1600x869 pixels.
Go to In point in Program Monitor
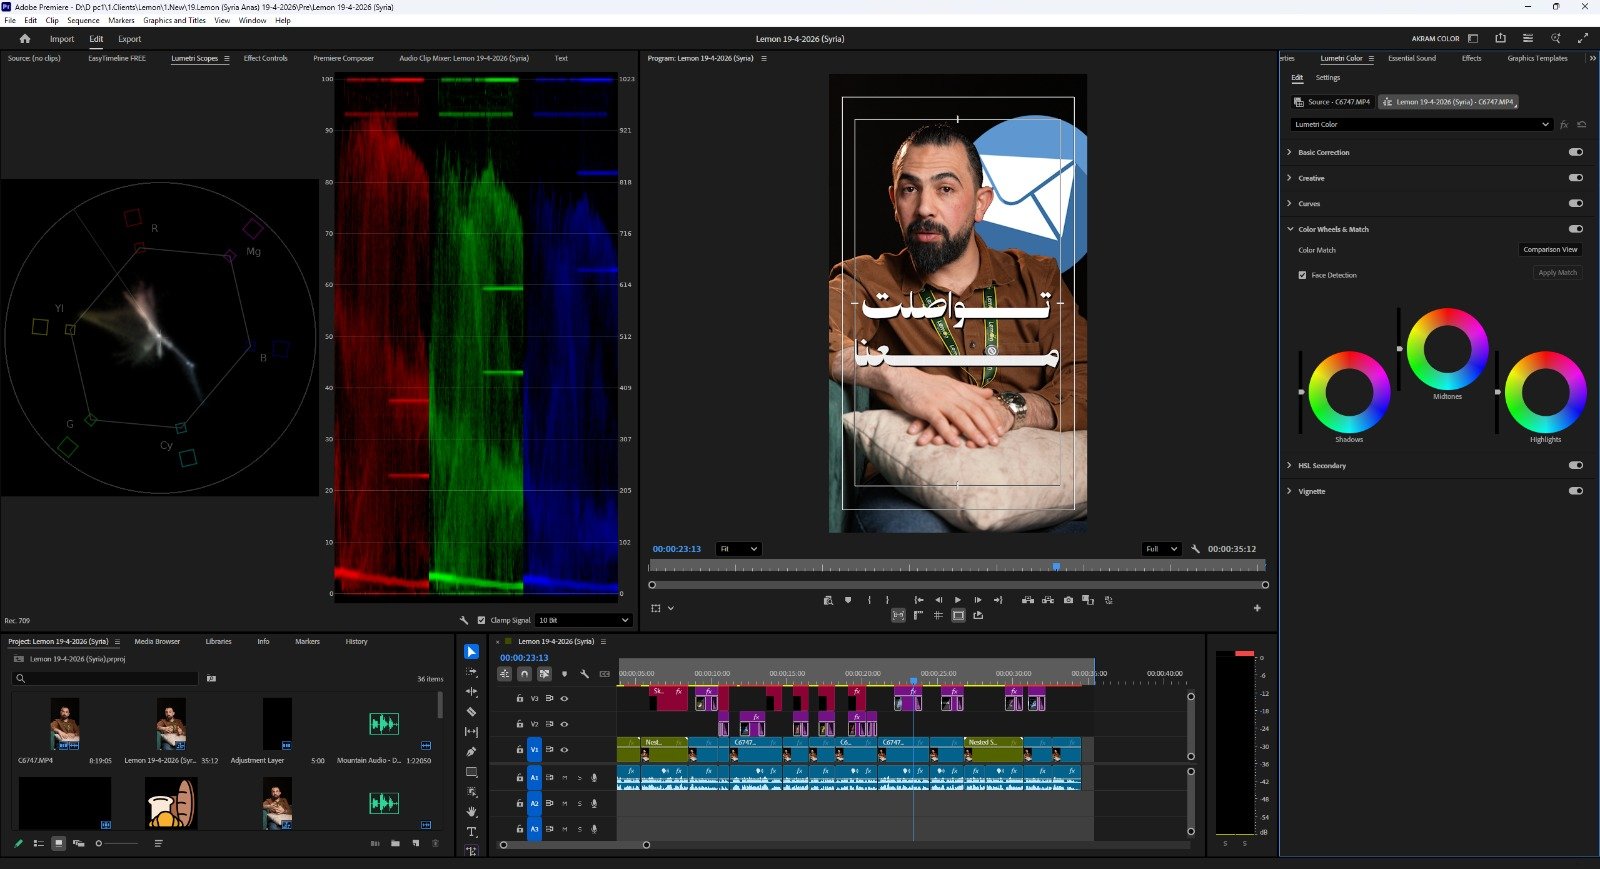coord(918,600)
